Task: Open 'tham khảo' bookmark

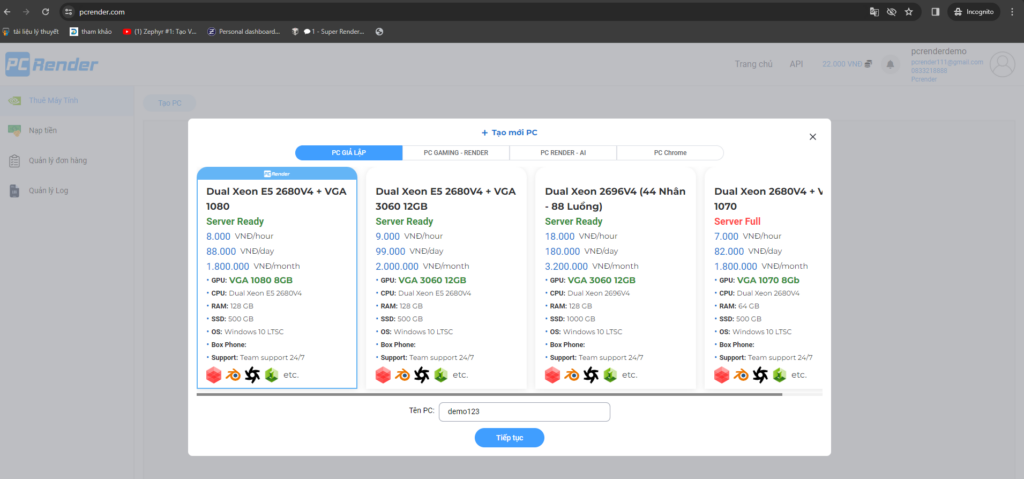Action: point(91,31)
